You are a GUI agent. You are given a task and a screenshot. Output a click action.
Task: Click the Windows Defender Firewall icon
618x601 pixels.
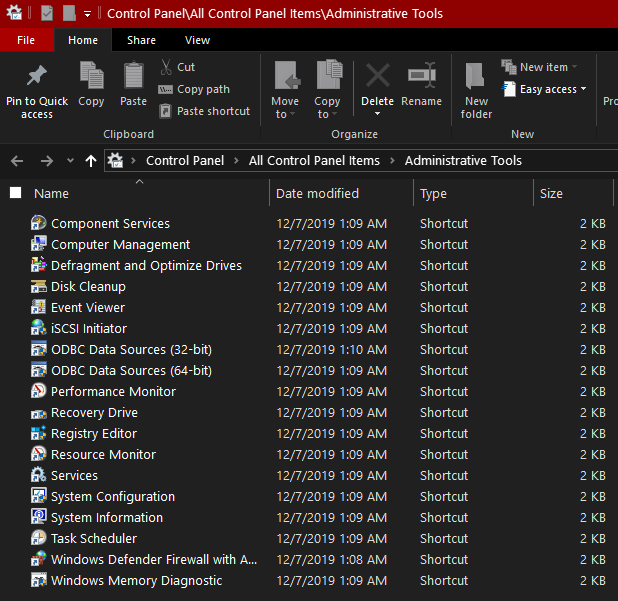(x=39, y=559)
